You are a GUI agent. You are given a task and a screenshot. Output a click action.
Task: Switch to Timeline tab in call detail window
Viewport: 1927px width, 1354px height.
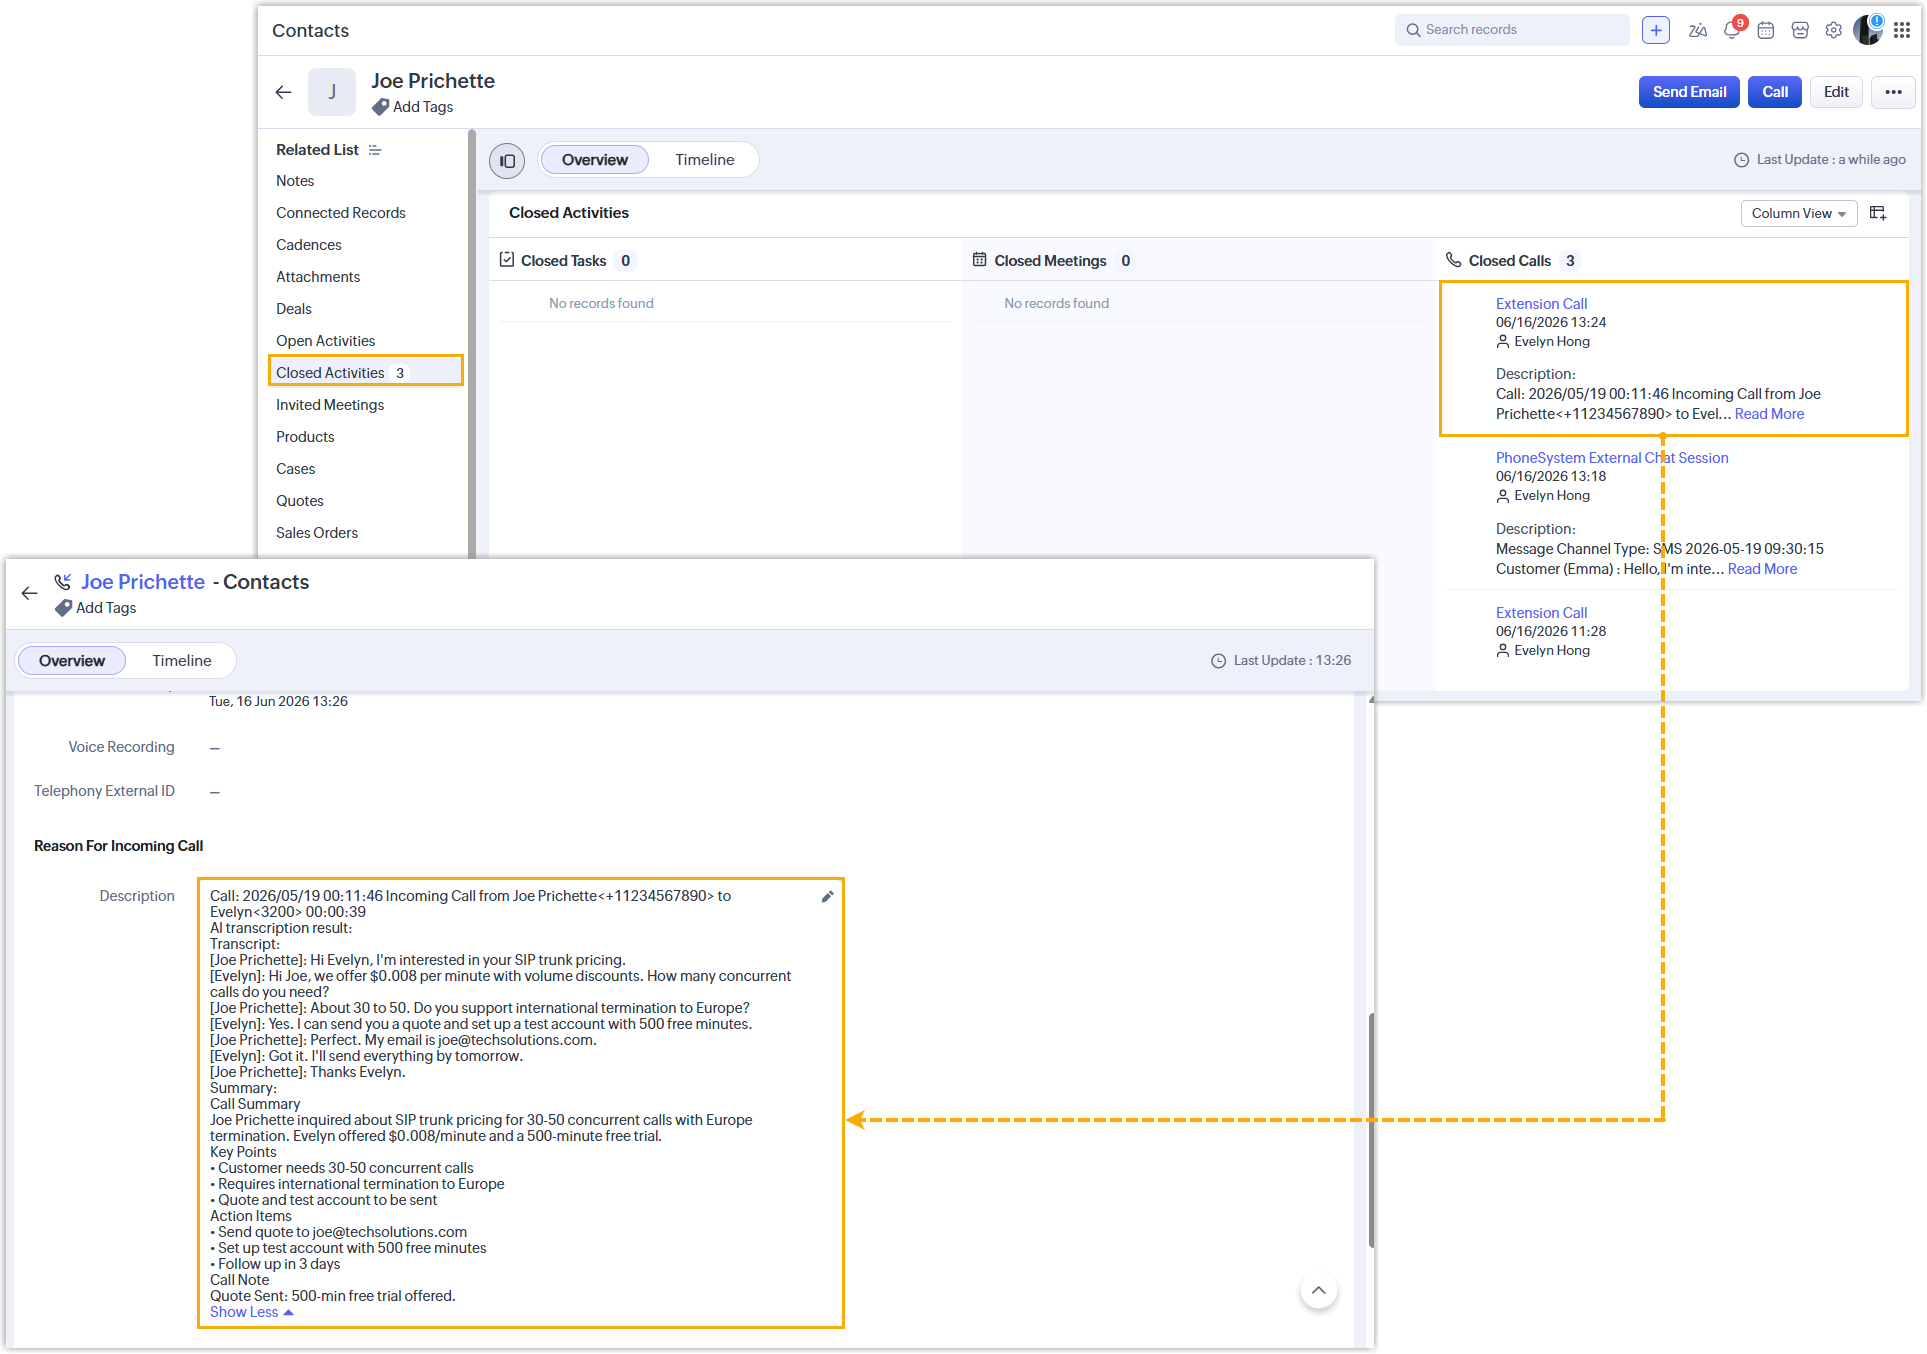[182, 661]
